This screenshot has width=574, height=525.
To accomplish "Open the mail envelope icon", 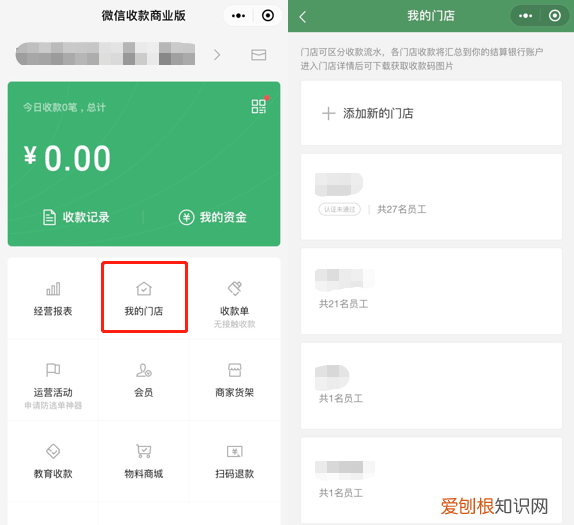I will pos(258,55).
